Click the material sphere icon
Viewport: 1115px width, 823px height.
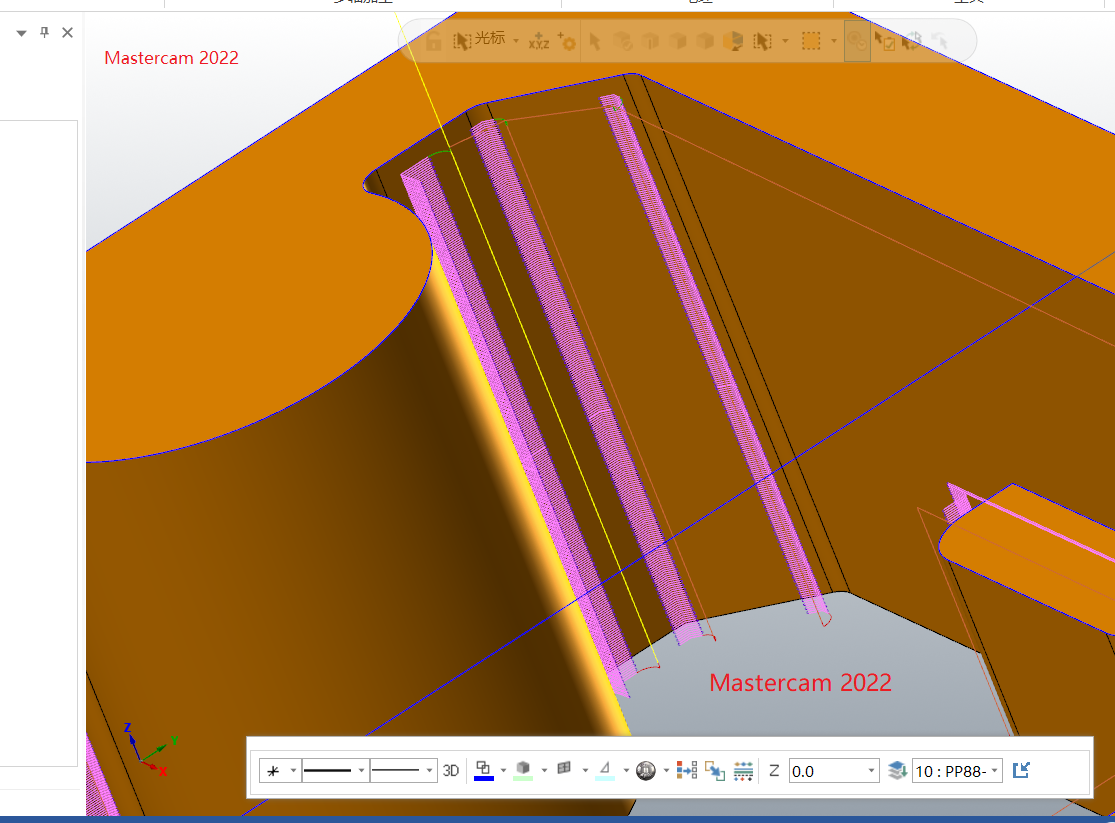(x=646, y=770)
